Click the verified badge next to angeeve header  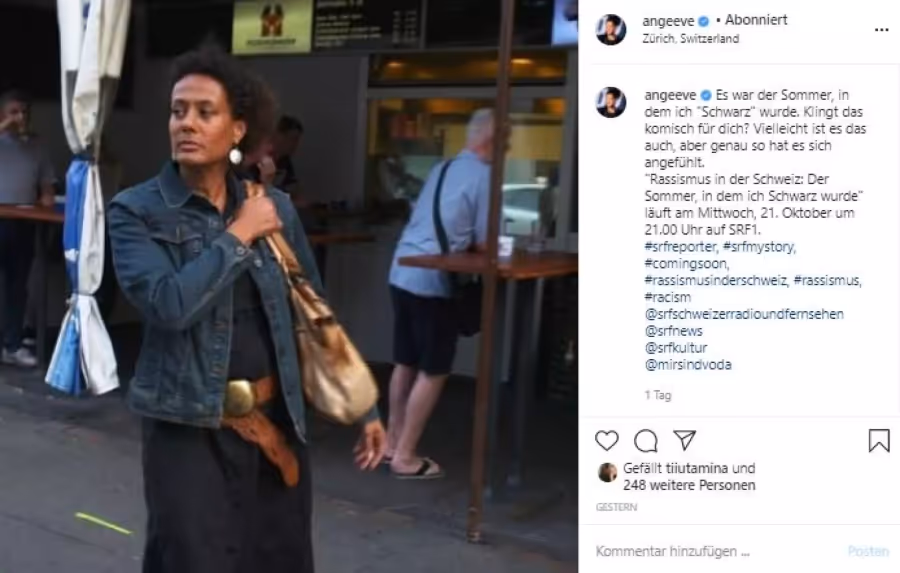pyautogui.click(x=704, y=21)
